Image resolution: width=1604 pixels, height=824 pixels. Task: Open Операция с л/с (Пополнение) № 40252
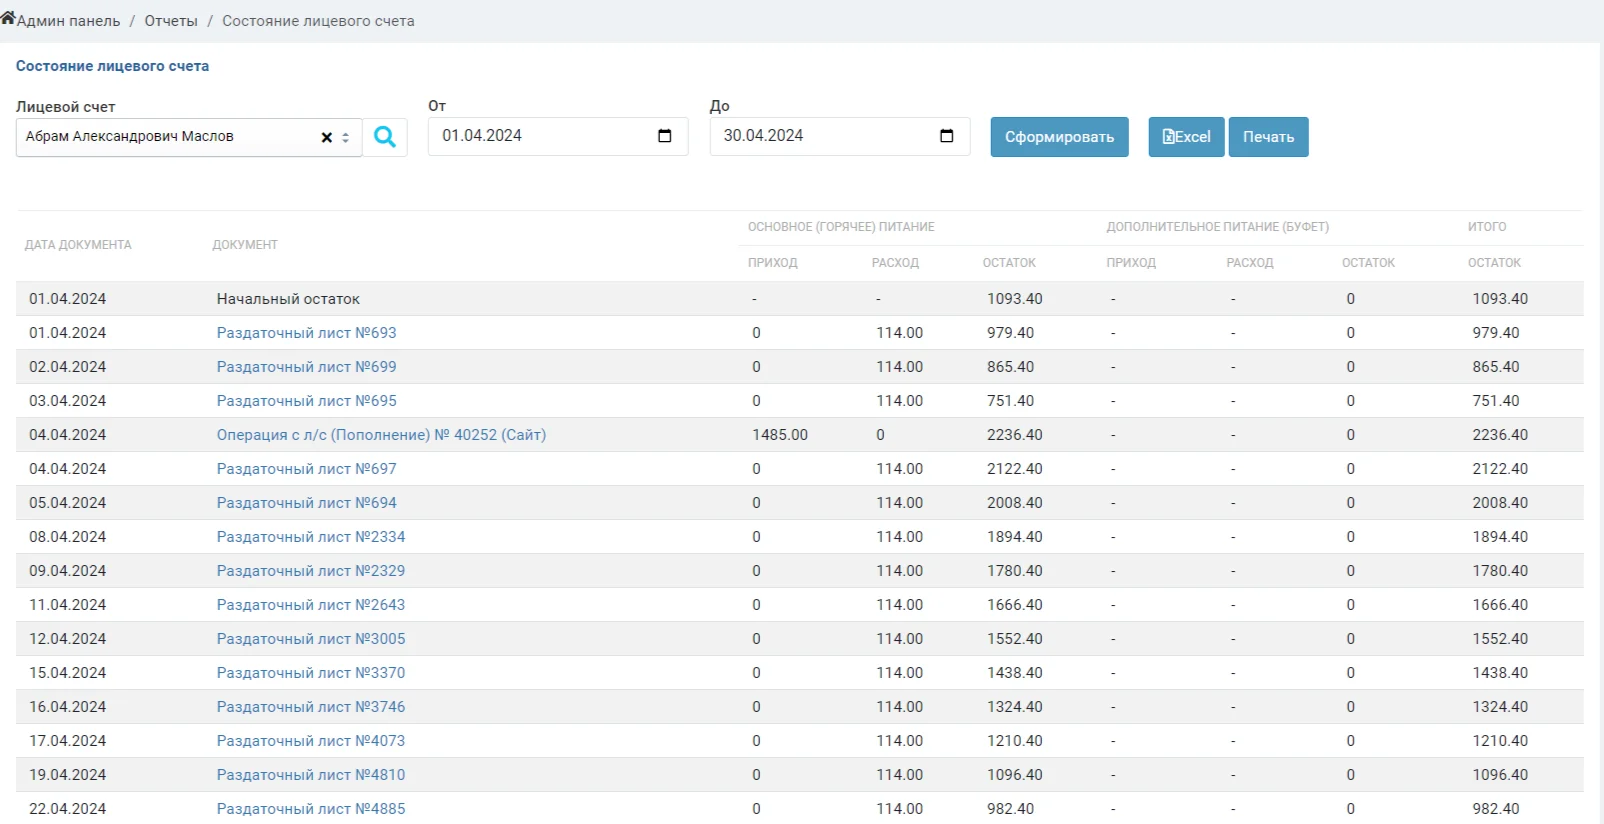point(381,435)
